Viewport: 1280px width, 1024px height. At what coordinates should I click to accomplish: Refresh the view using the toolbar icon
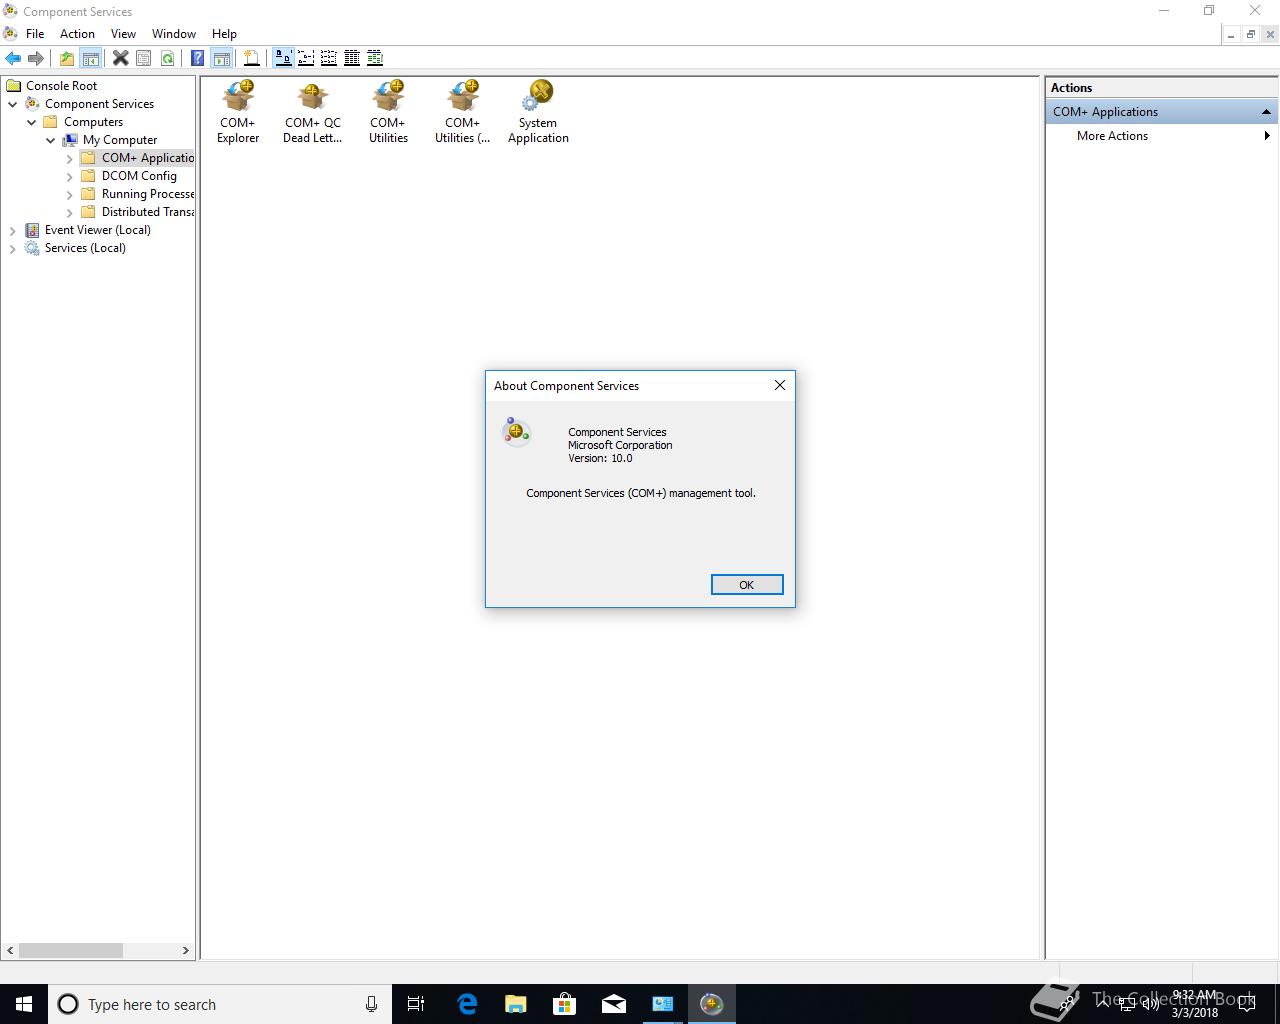coord(167,58)
